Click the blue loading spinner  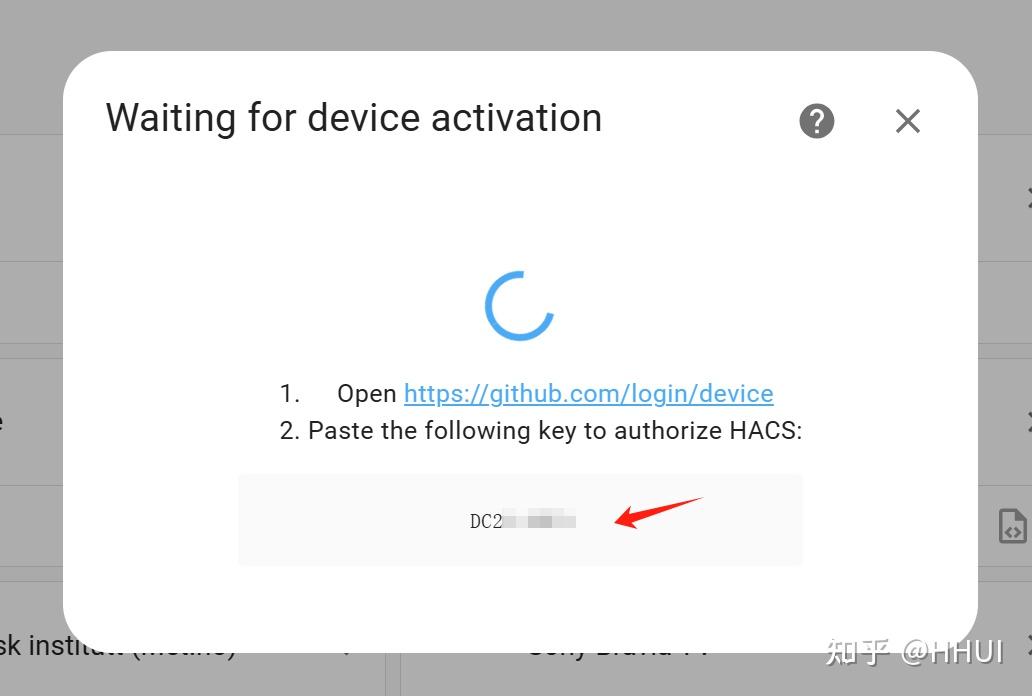coord(519,306)
